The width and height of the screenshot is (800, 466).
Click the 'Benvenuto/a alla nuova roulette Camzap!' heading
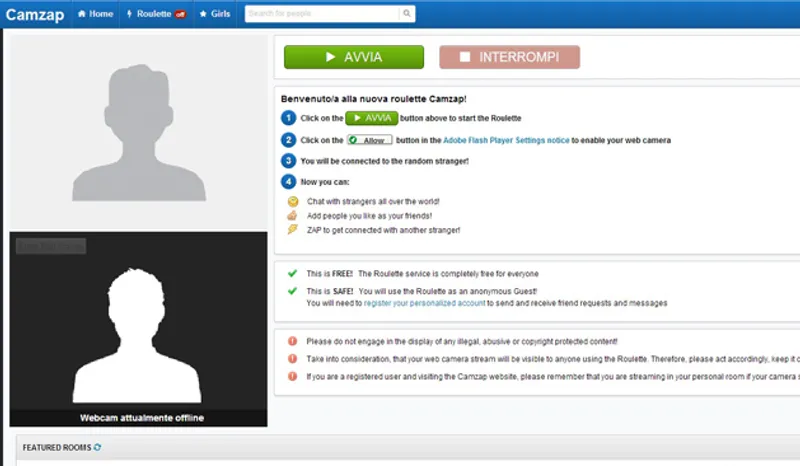coord(373,99)
